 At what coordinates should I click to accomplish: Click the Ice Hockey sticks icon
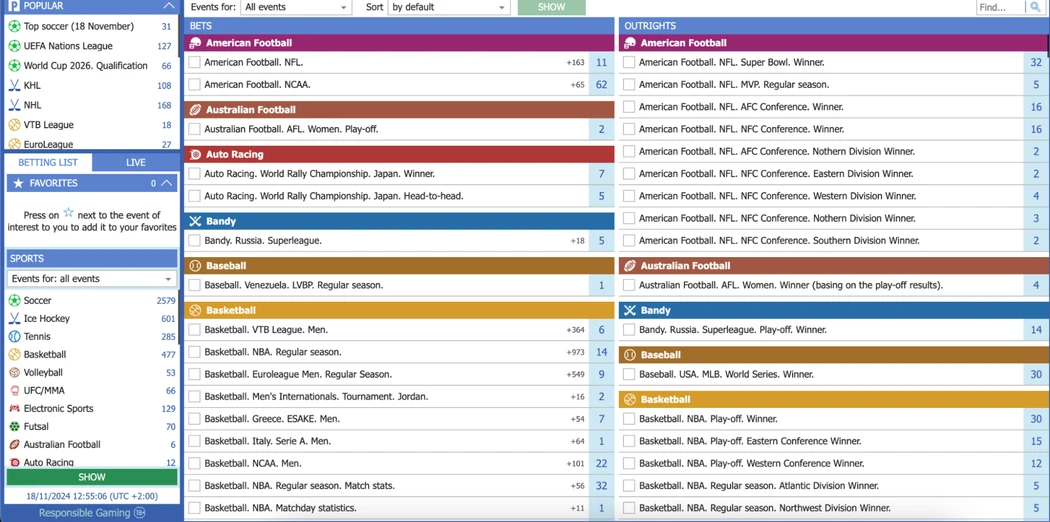[14, 318]
